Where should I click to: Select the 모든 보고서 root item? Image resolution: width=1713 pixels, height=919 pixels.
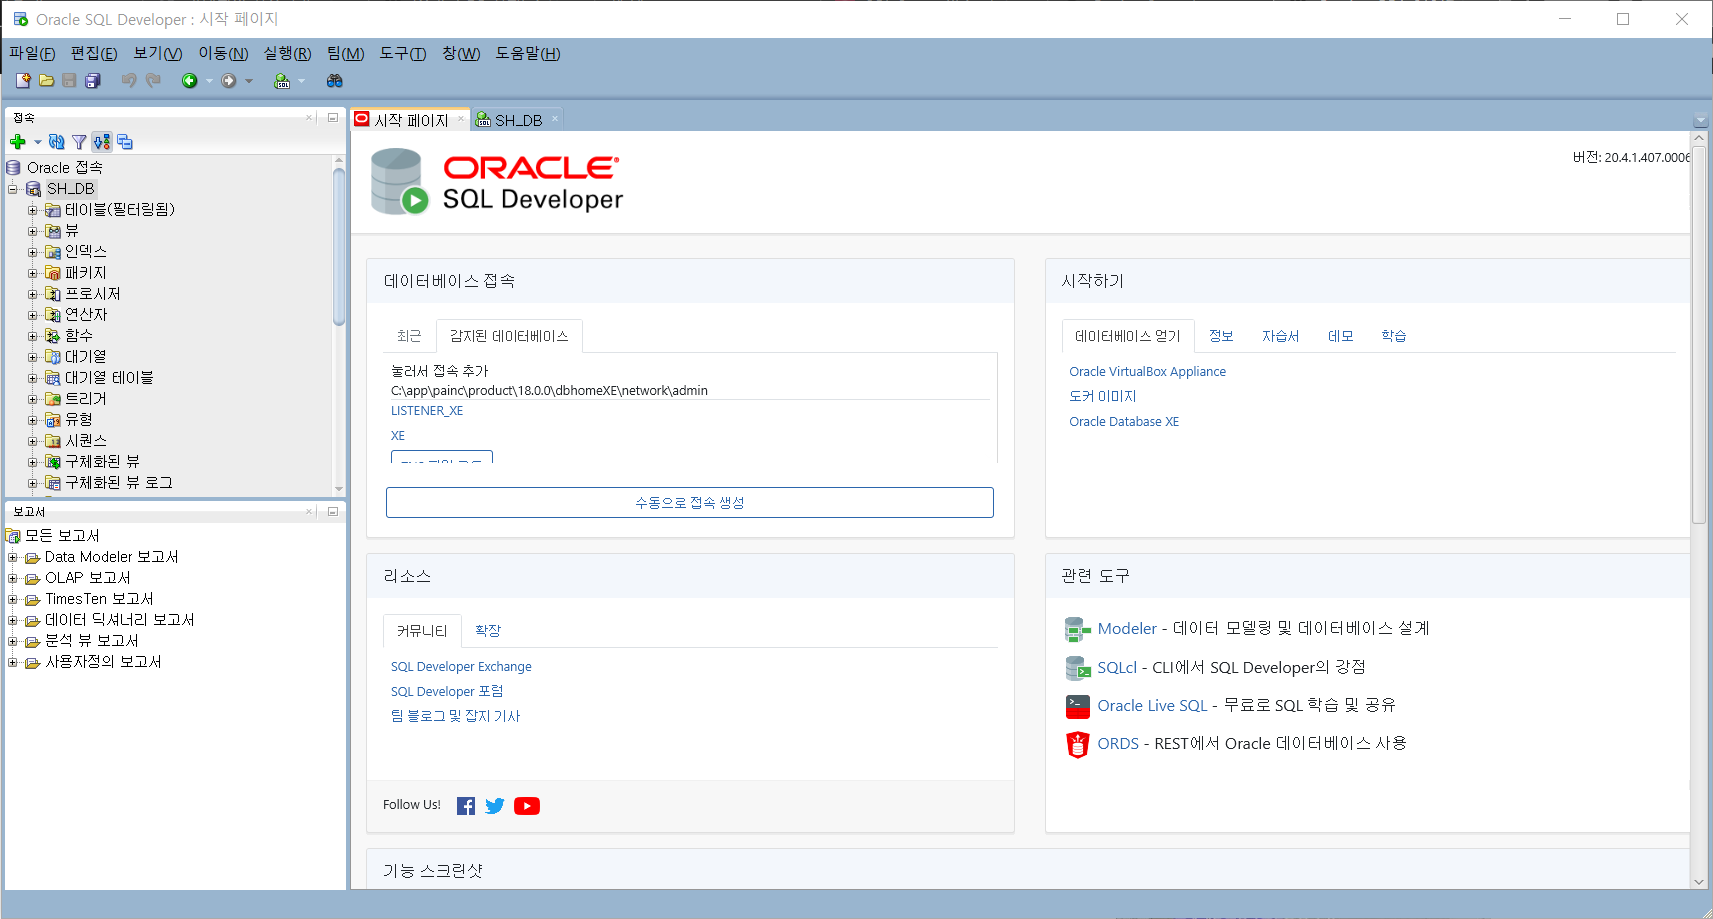pyautogui.click(x=62, y=536)
